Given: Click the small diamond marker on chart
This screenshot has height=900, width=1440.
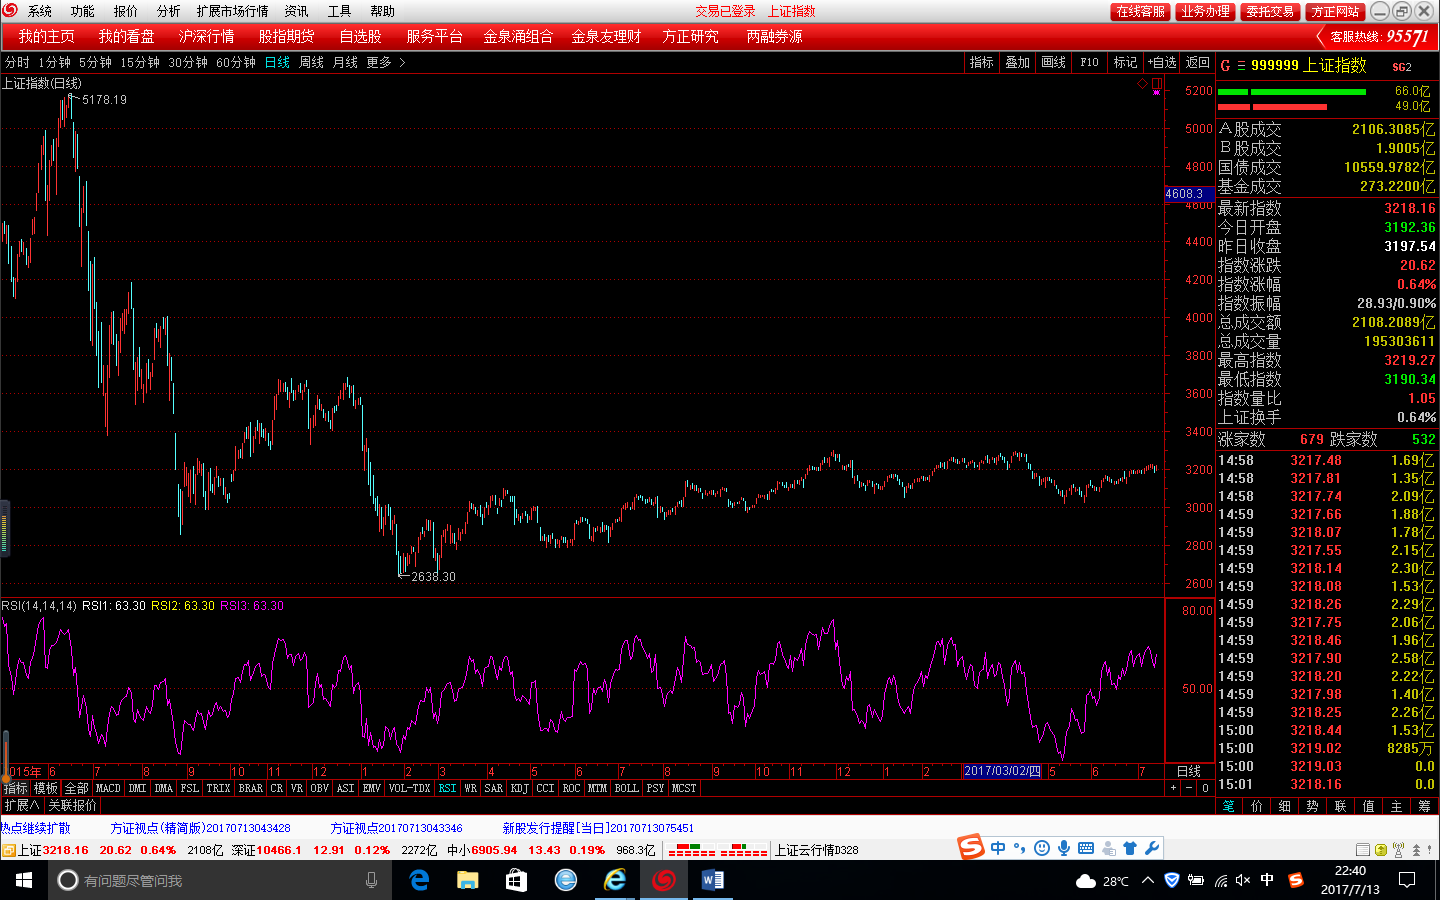Looking at the screenshot, I should pos(1143,84).
